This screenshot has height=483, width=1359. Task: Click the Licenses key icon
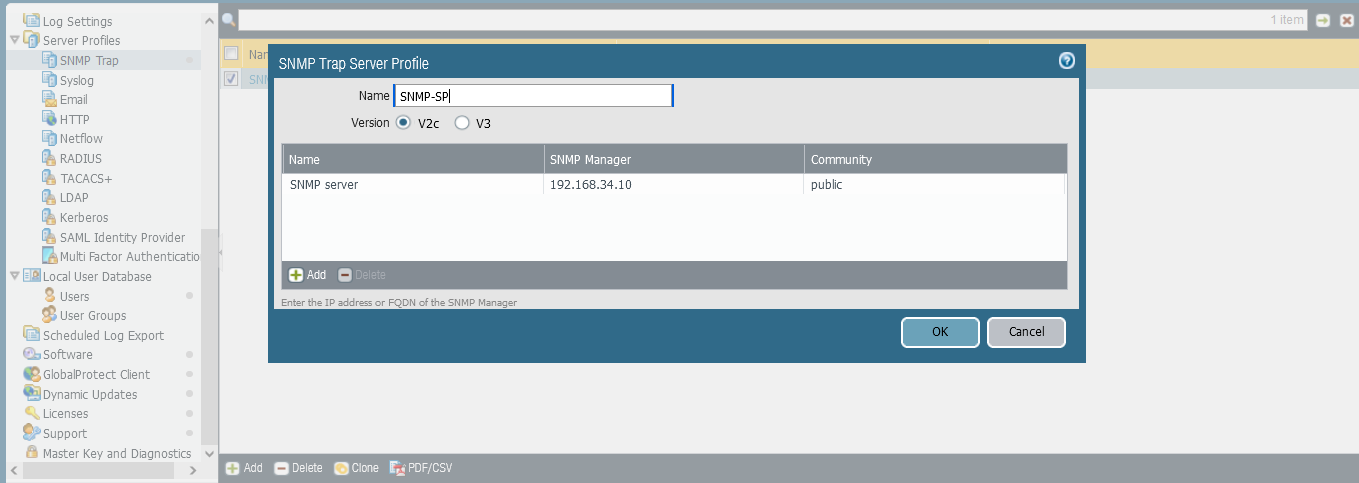(x=32, y=413)
